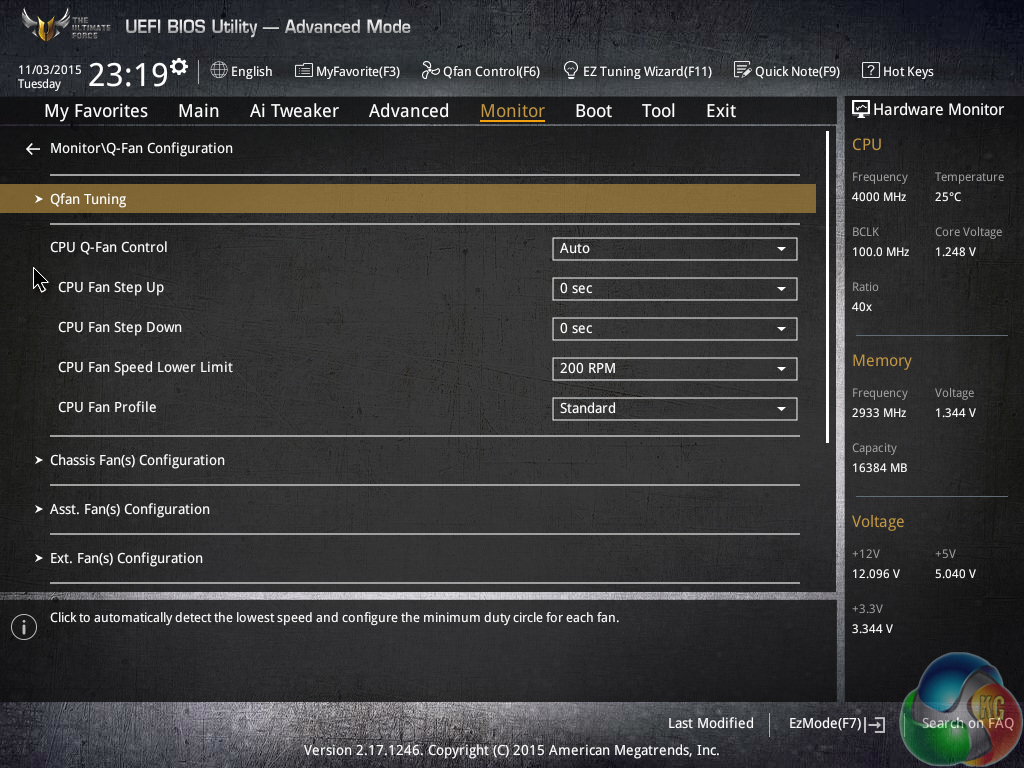Click the 23:19 clock display
Image resolution: width=1024 pixels, height=768 pixels.
pyautogui.click(x=128, y=74)
